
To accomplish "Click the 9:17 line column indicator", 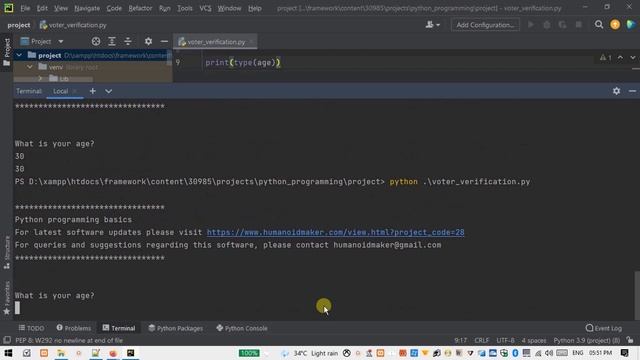I will click(x=460, y=340).
